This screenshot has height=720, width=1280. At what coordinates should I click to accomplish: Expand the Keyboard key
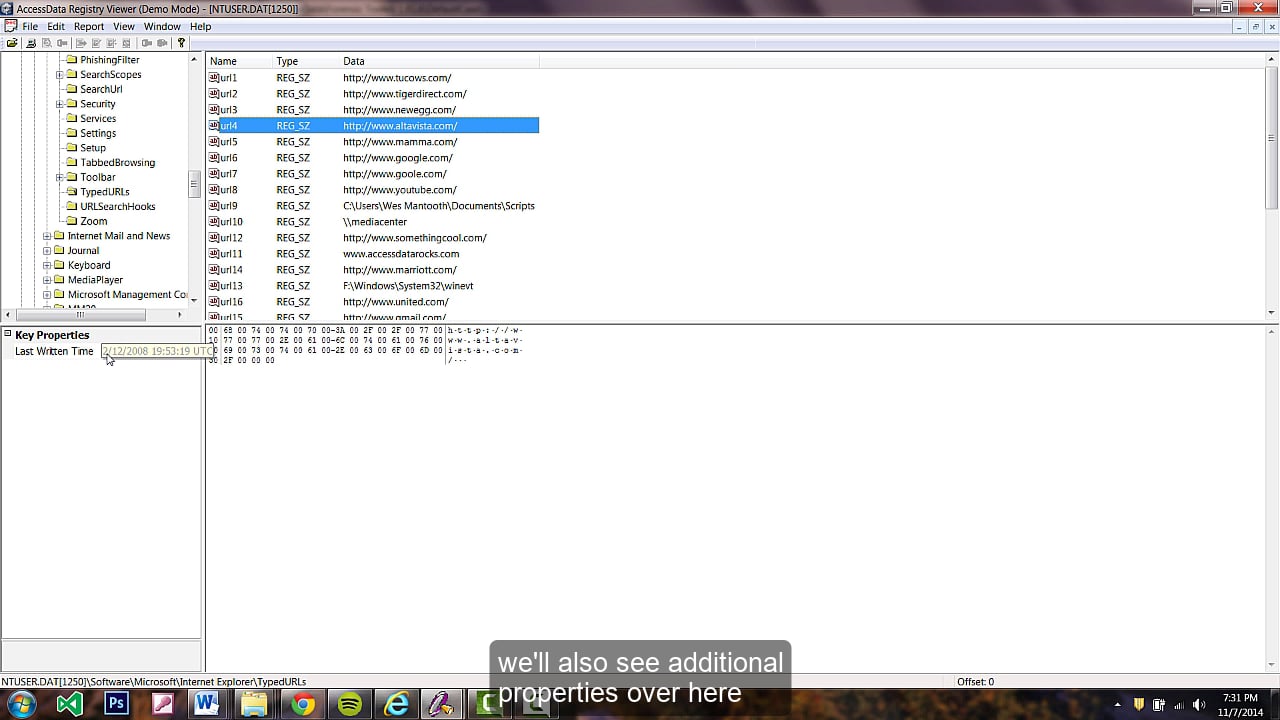pos(47,265)
